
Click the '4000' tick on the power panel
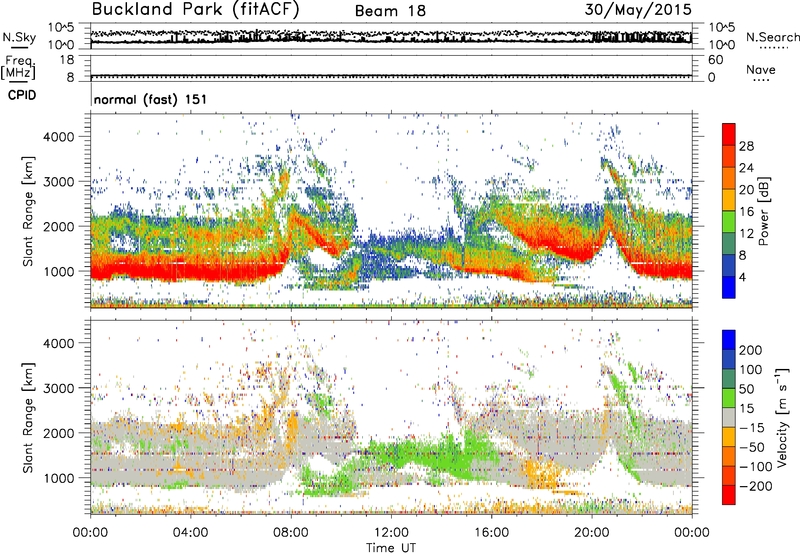pyautogui.click(x=58, y=137)
